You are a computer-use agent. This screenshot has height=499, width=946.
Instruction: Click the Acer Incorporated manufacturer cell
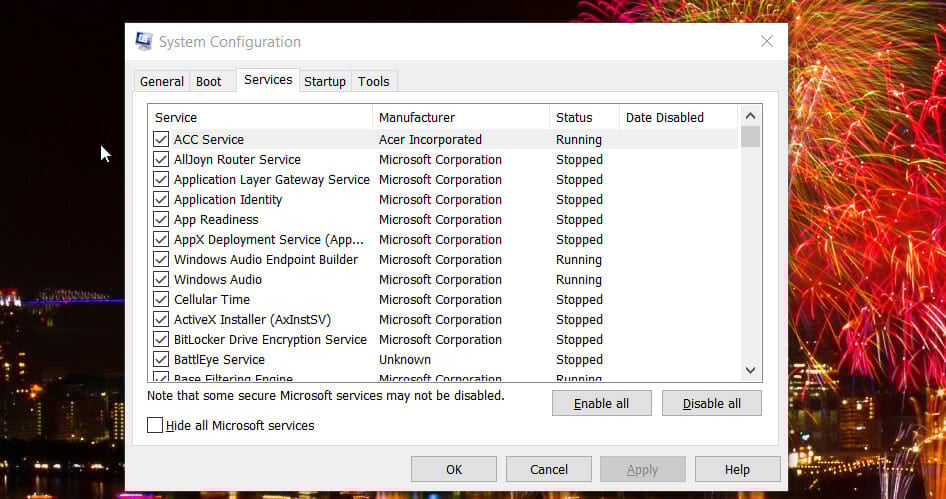(430, 139)
